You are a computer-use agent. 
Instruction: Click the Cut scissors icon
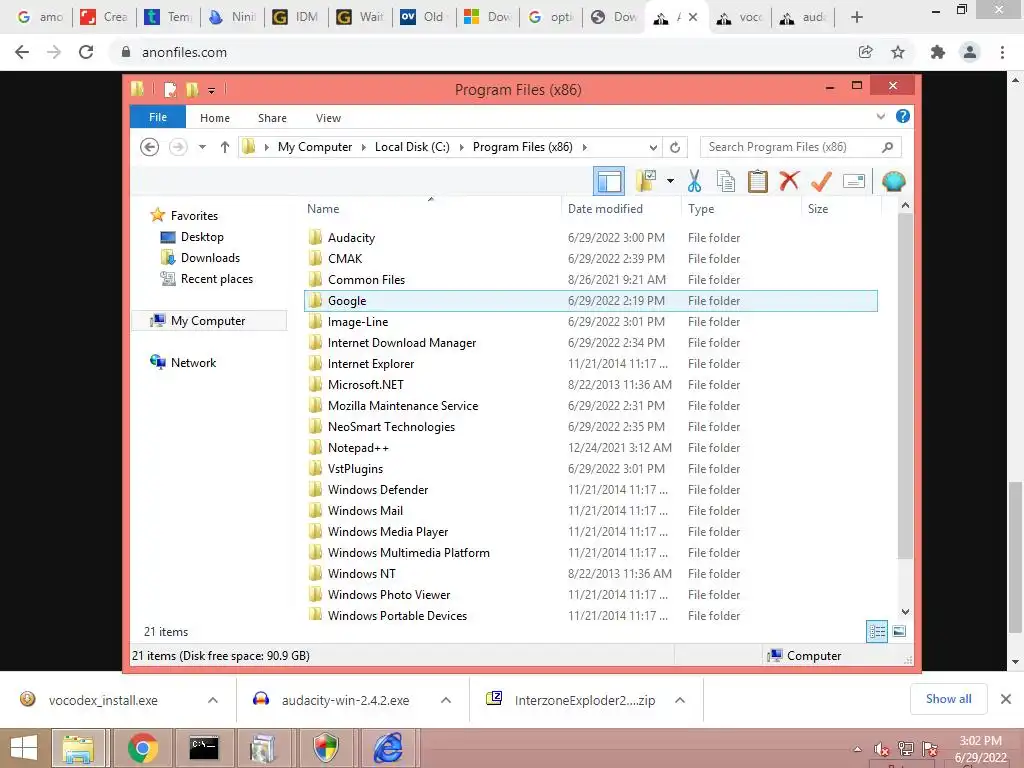click(x=694, y=181)
